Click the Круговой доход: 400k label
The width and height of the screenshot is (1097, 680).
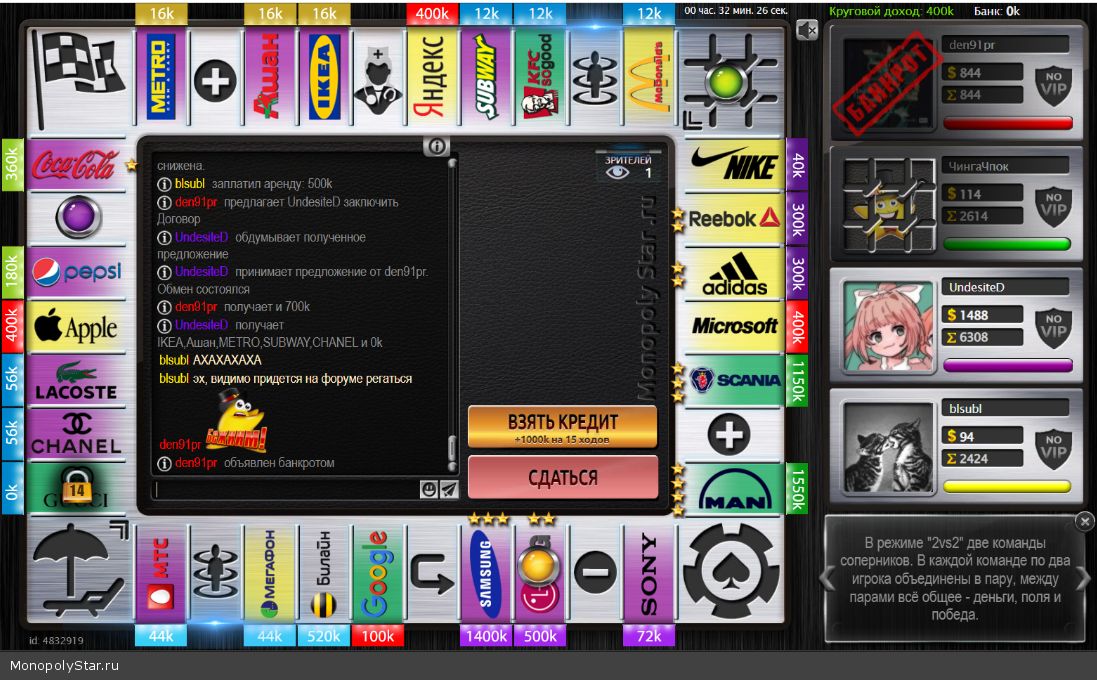891,11
